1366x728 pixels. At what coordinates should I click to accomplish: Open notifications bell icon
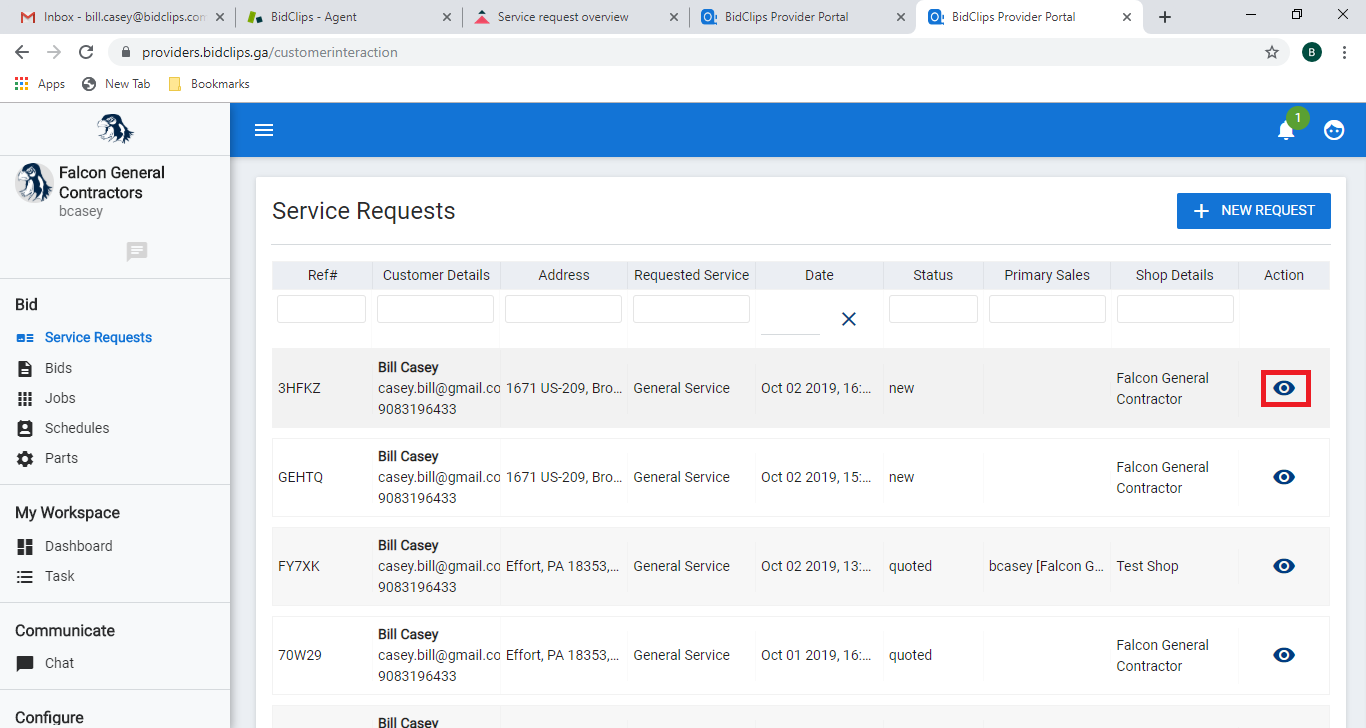pos(1286,130)
